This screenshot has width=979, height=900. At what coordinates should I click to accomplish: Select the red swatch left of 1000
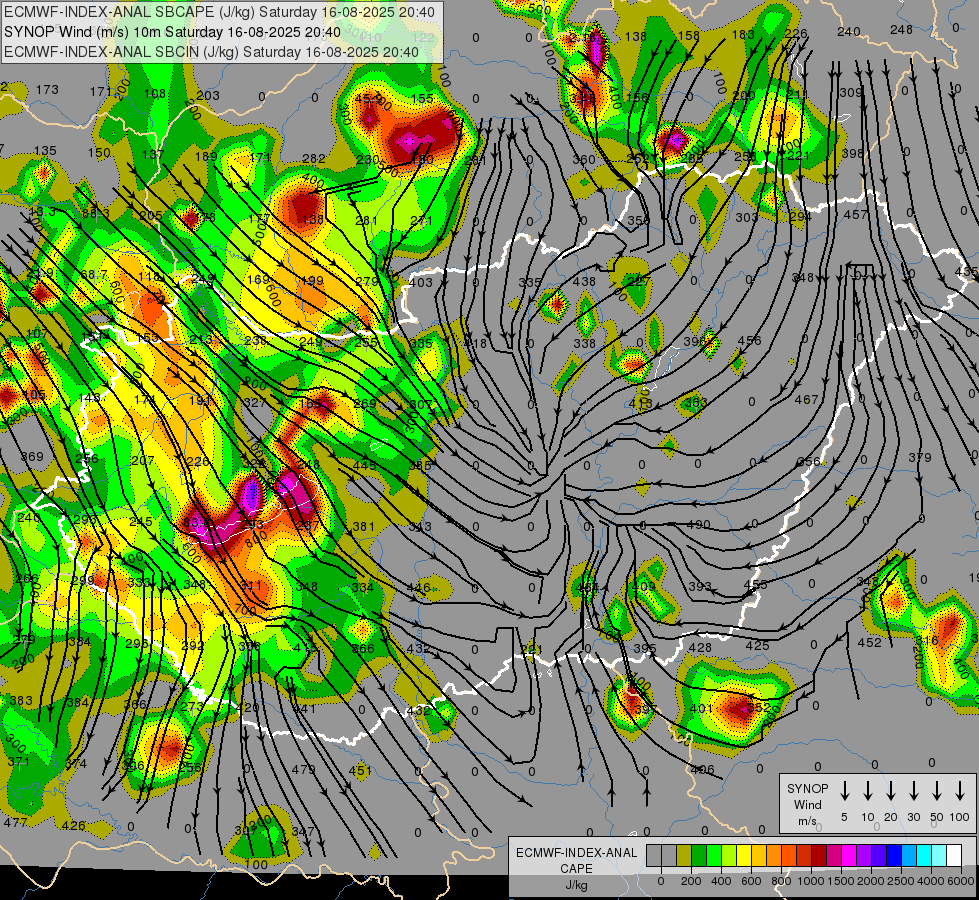pyautogui.click(x=804, y=855)
